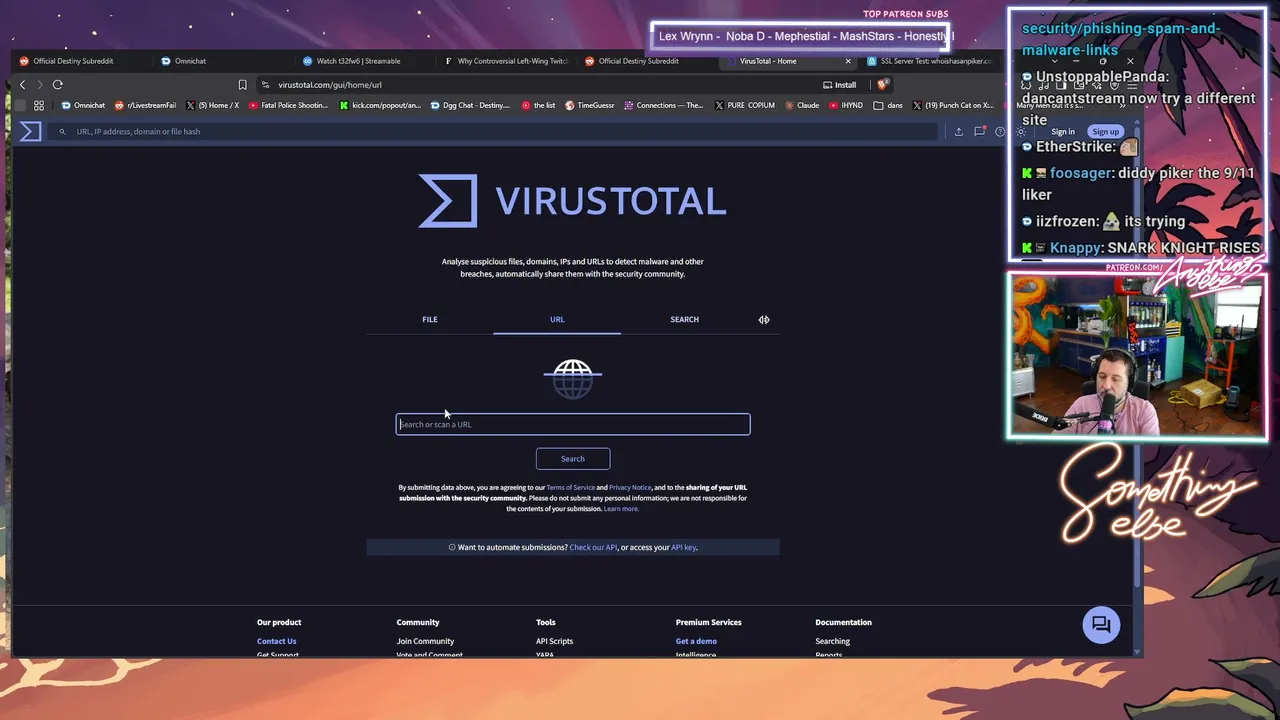
Task: Open the dans bookmarks folder
Action: pyautogui.click(x=888, y=105)
